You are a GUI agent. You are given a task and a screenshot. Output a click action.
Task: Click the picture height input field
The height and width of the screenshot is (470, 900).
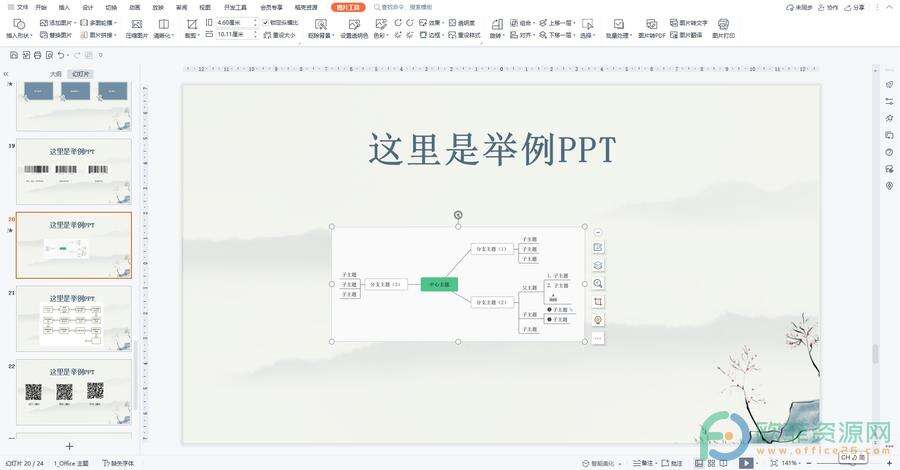point(237,22)
